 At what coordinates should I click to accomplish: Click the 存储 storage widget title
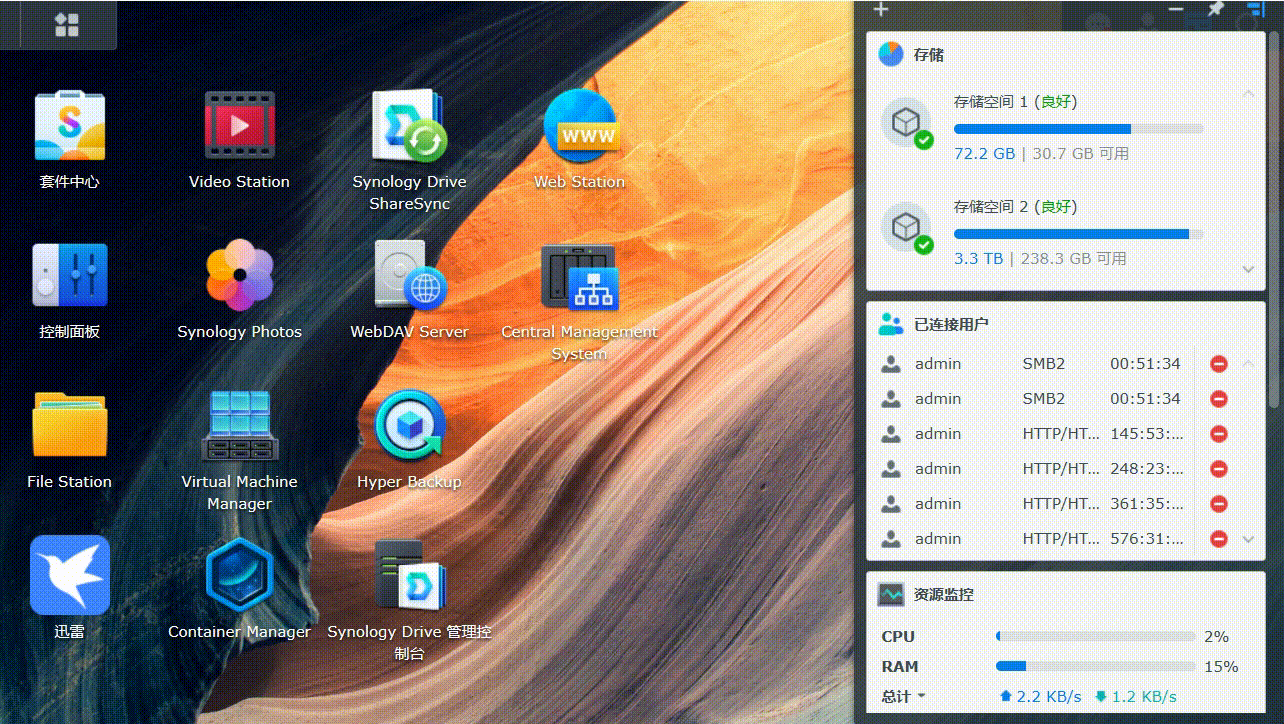click(x=928, y=55)
